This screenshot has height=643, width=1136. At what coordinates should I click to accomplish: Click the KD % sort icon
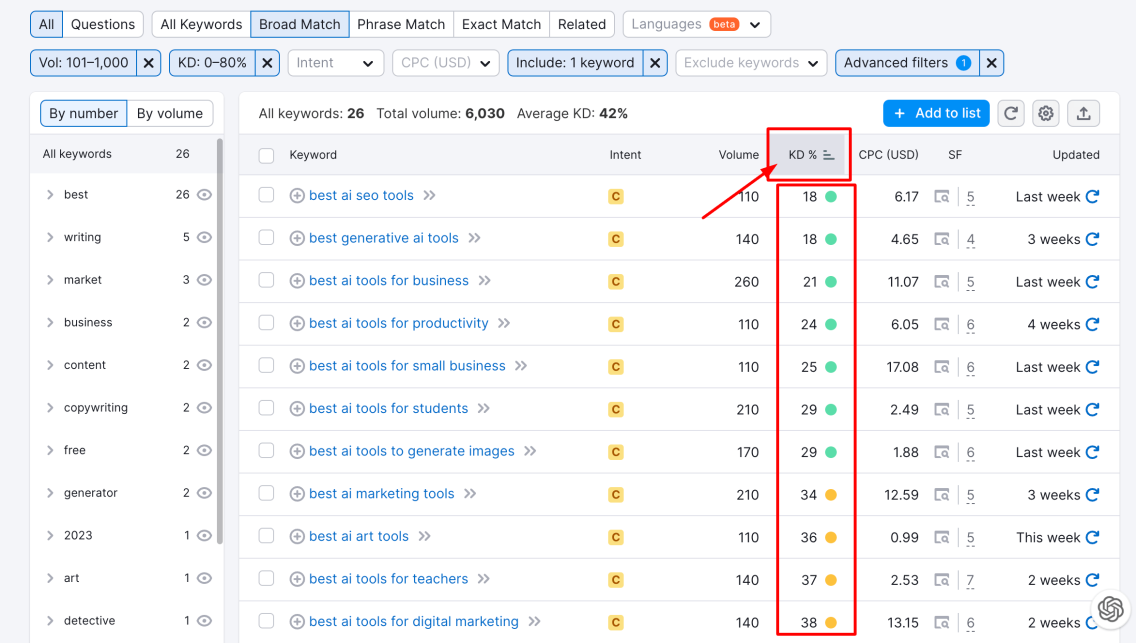coord(829,155)
